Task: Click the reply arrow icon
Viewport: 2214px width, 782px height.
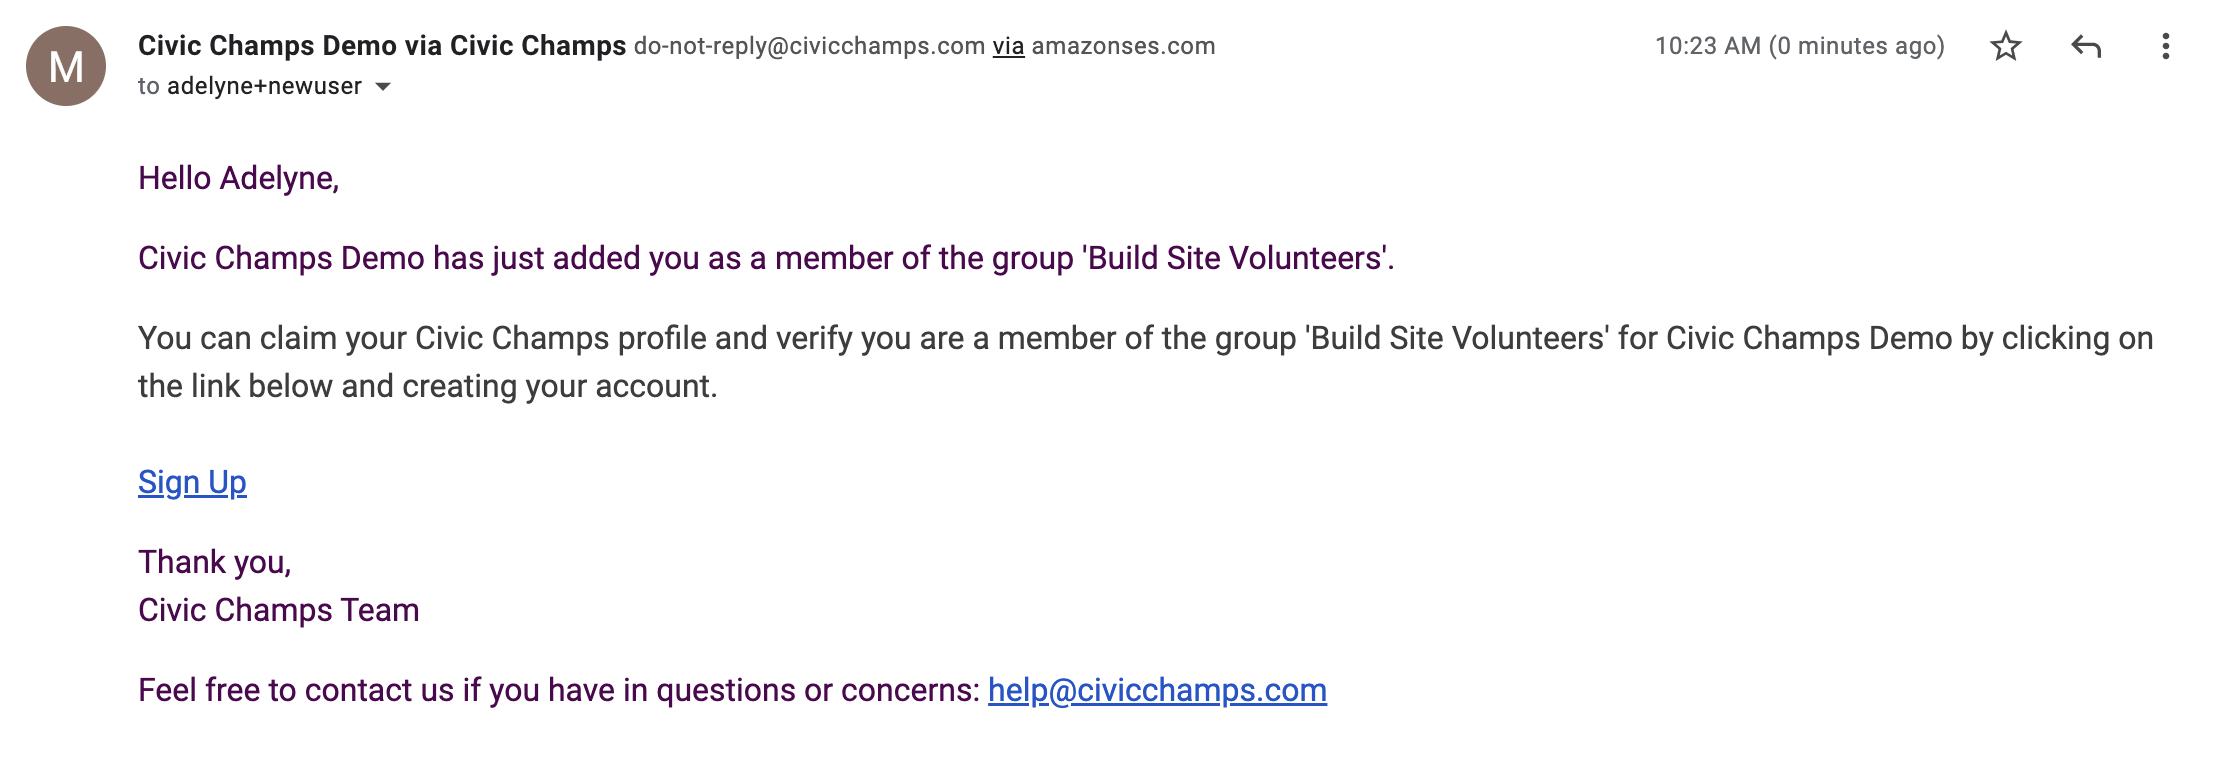Action: pyautogui.click(x=2086, y=46)
